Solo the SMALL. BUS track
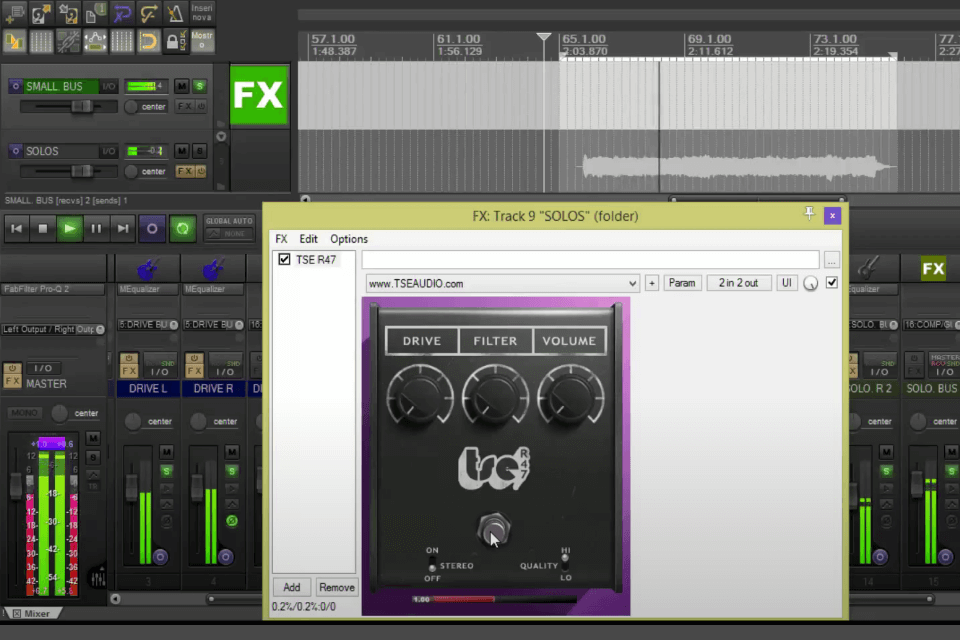Image resolution: width=960 pixels, height=640 pixels. [x=199, y=86]
